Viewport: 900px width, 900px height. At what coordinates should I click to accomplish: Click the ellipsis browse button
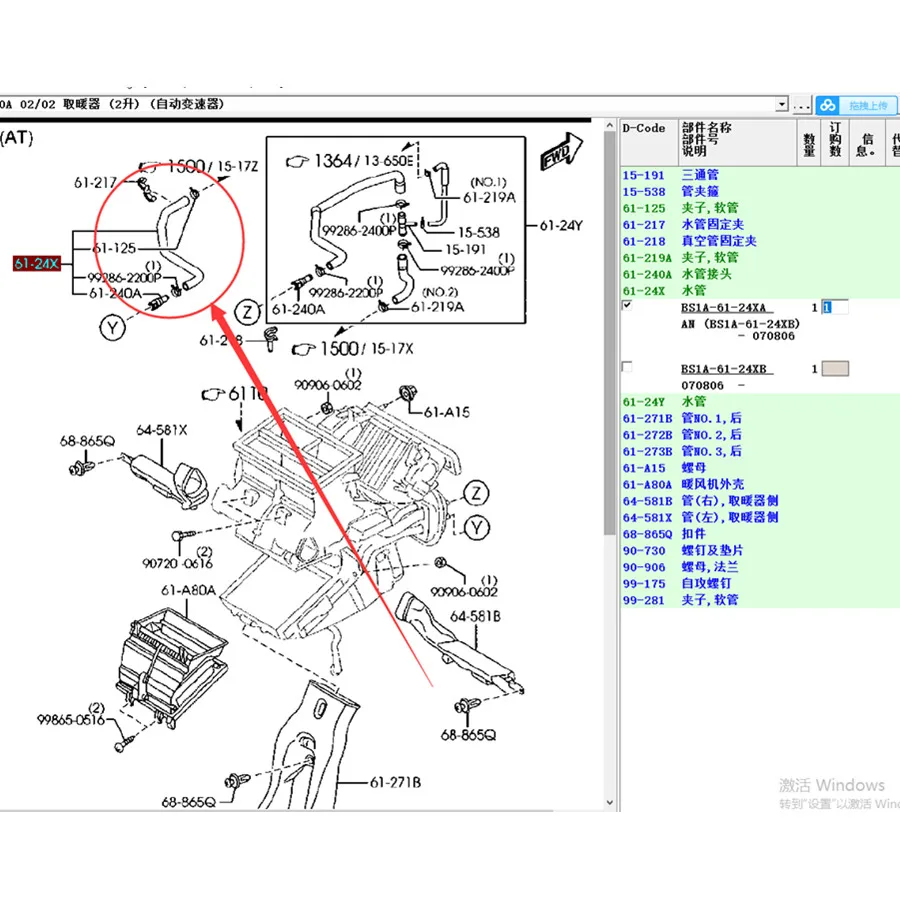pyautogui.click(x=801, y=106)
